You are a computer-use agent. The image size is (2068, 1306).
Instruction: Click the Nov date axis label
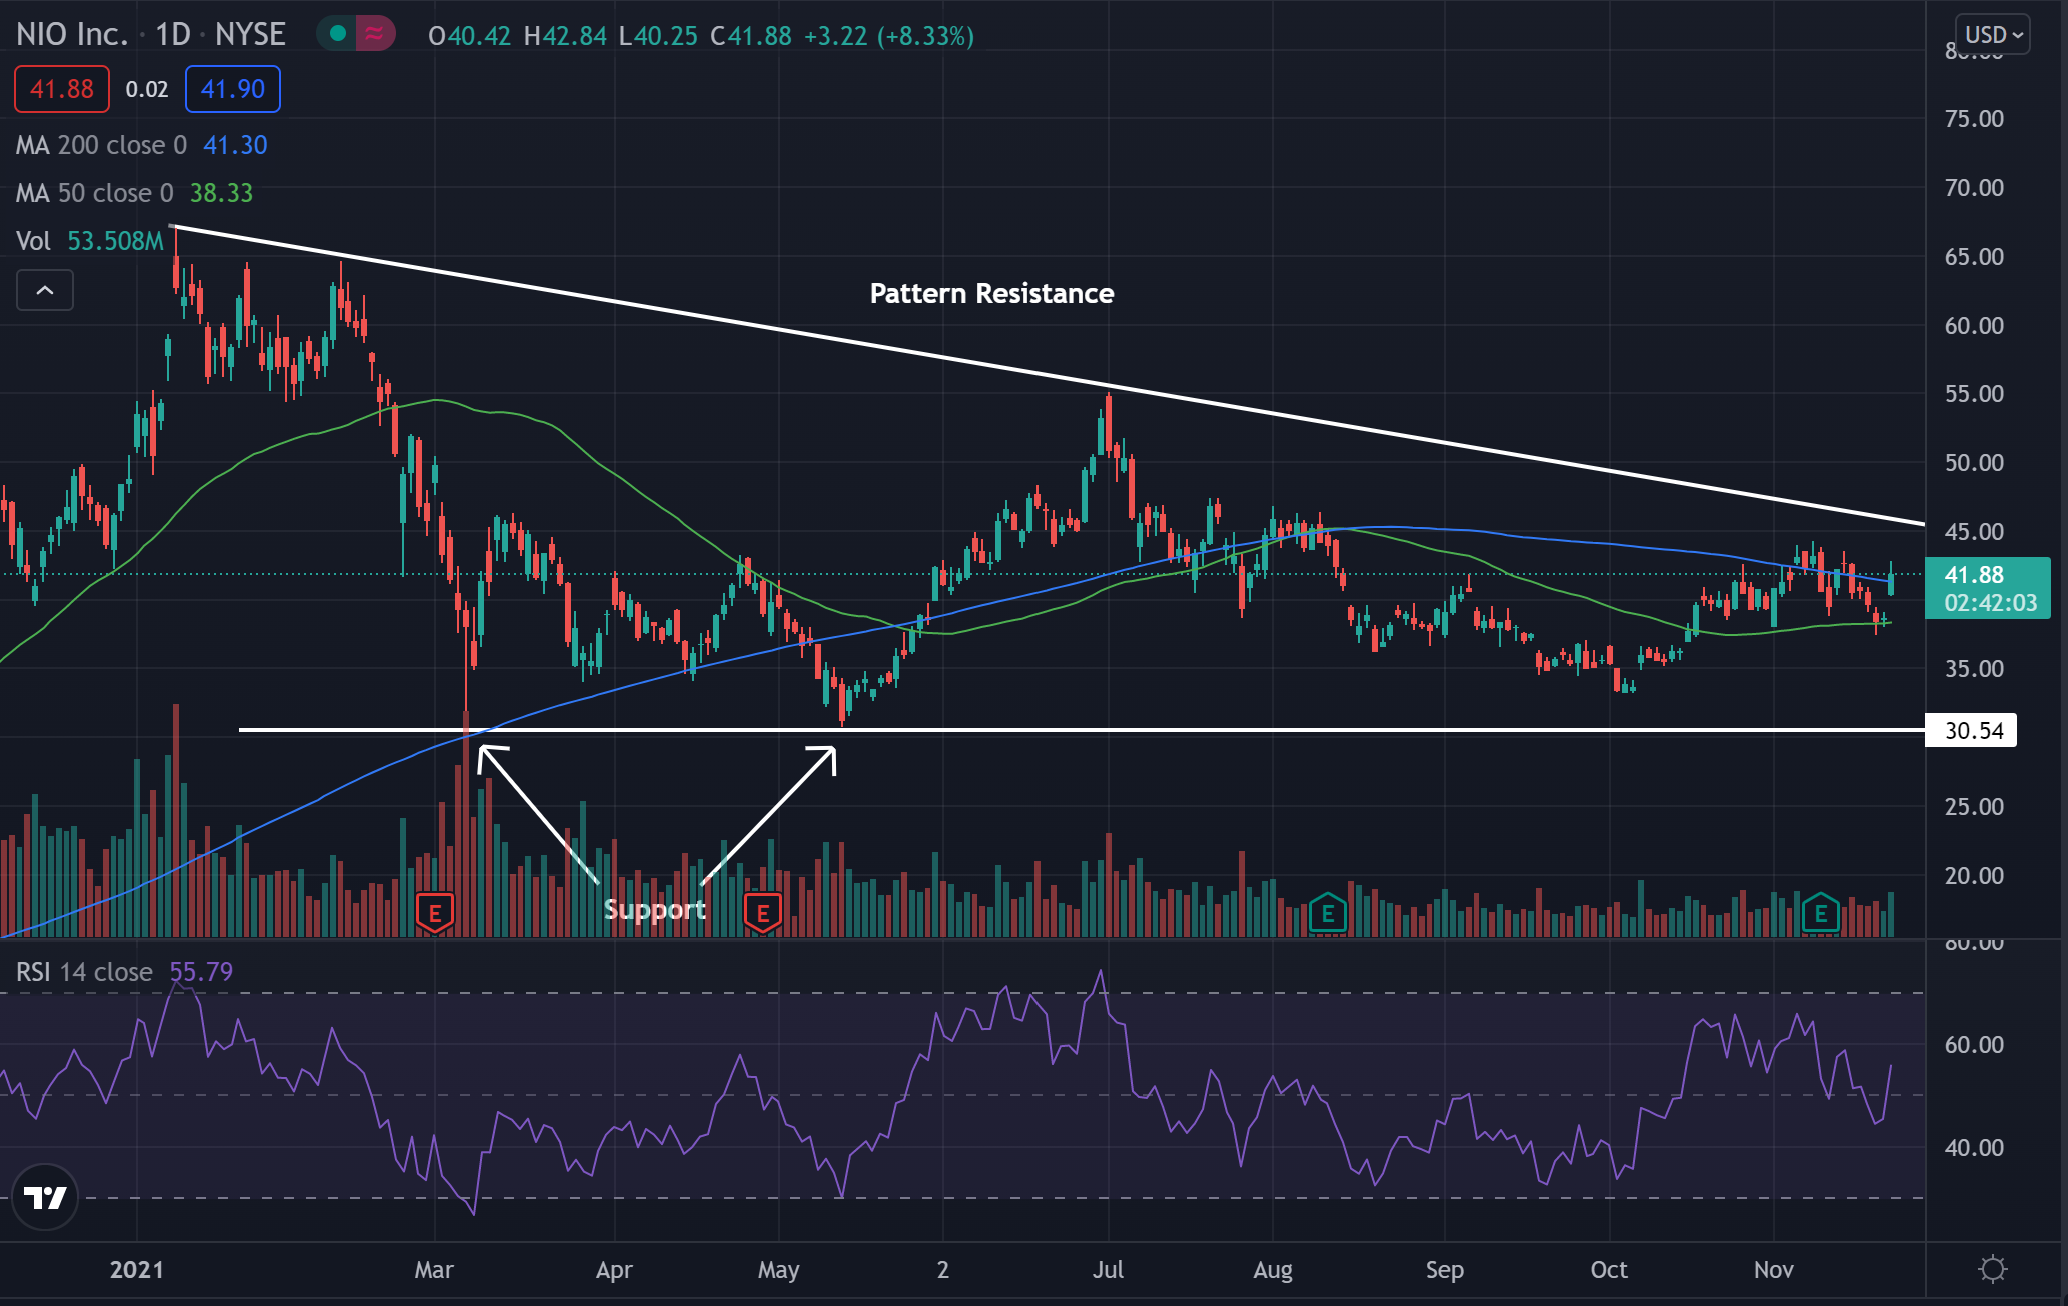tap(1773, 1270)
